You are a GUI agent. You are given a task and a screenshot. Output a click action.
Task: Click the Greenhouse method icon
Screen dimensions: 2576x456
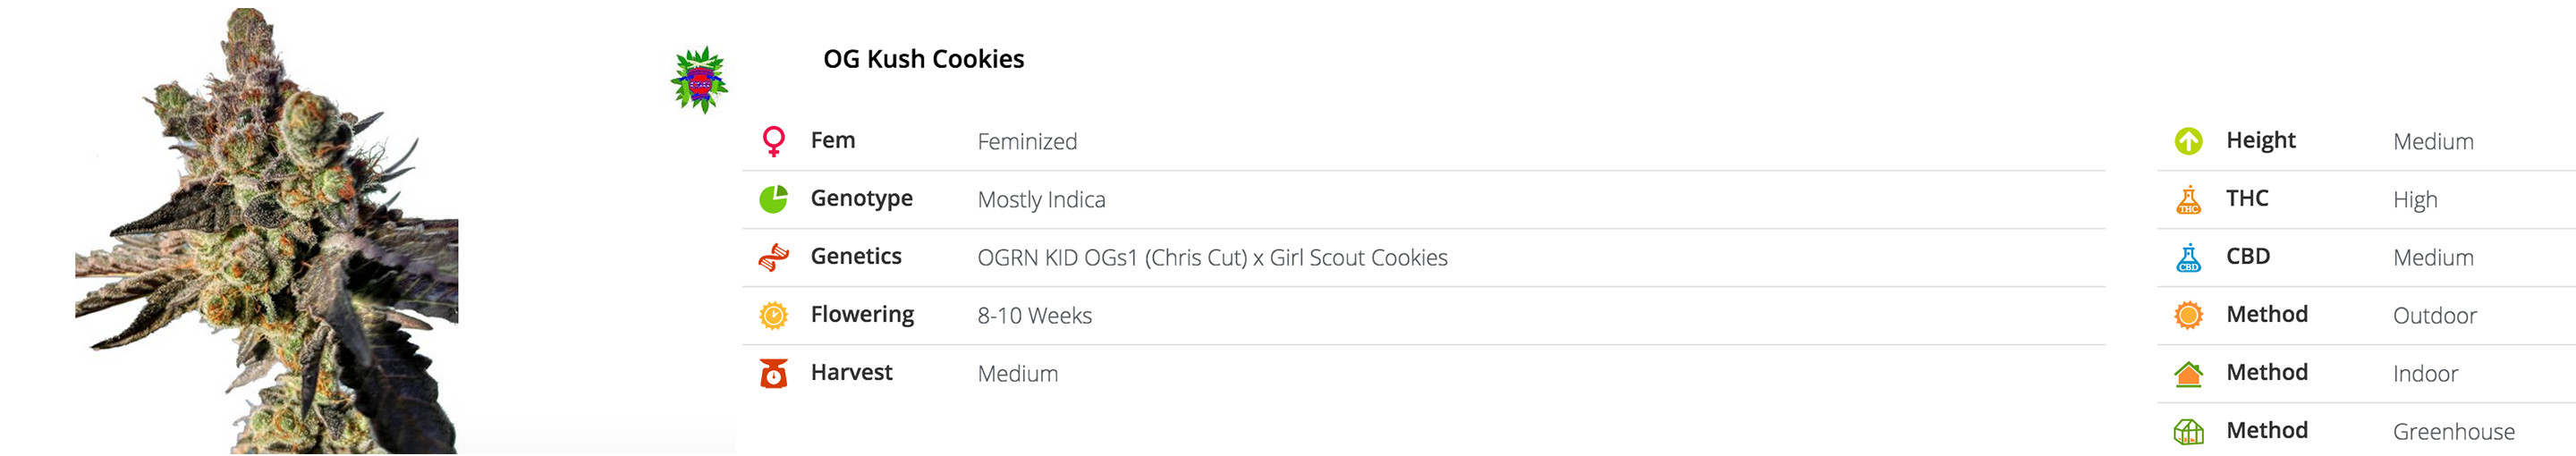click(x=2188, y=431)
